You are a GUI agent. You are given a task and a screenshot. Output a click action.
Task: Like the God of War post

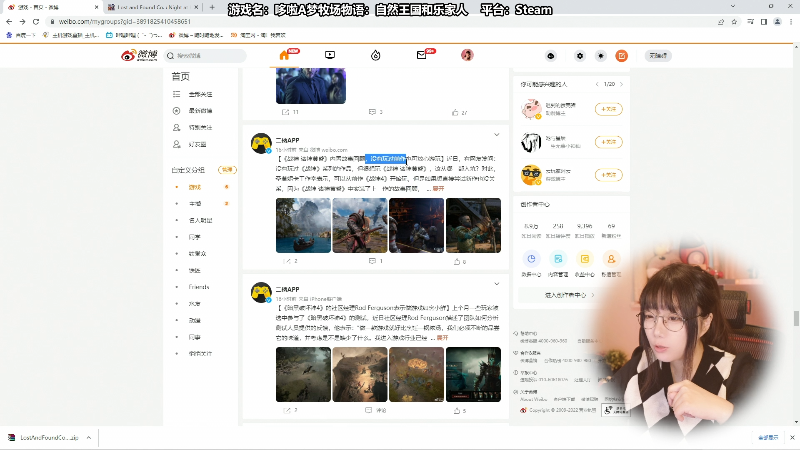click(457, 261)
